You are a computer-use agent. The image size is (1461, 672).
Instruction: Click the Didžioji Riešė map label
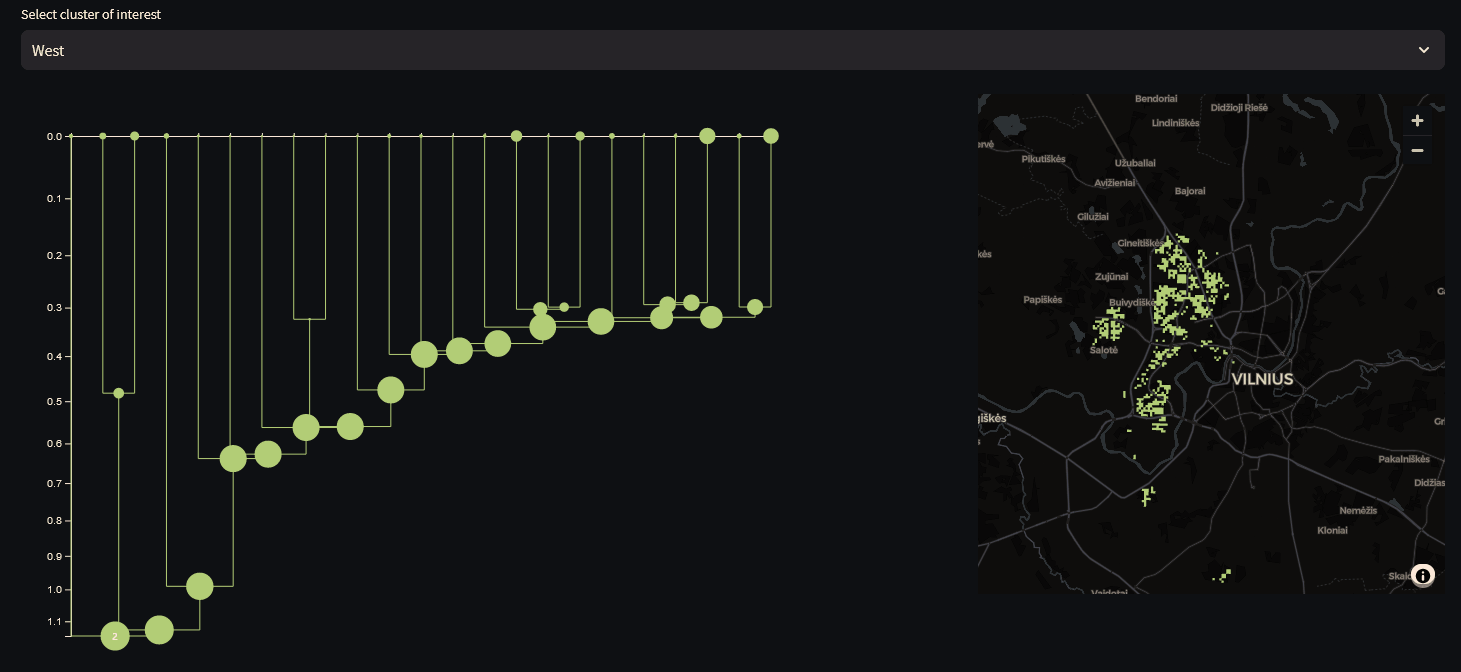click(1239, 108)
